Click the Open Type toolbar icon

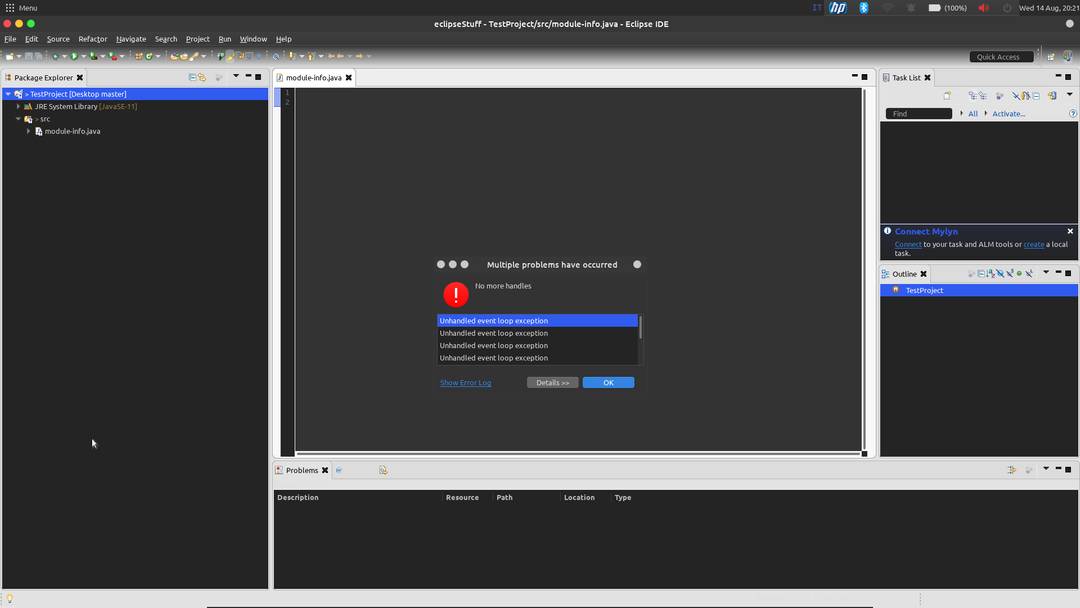pos(174,56)
